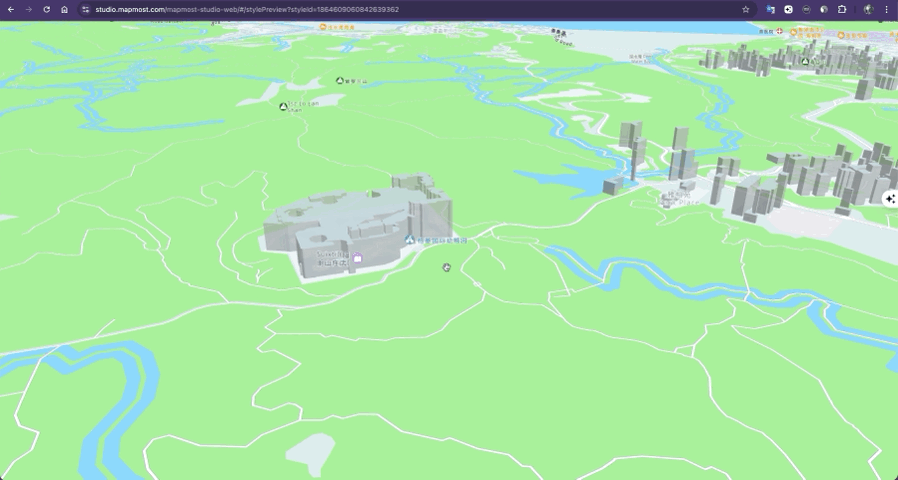Click the browser forward arrow
Image resolution: width=898 pixels, height=480 pixels.
pos(29,10)
